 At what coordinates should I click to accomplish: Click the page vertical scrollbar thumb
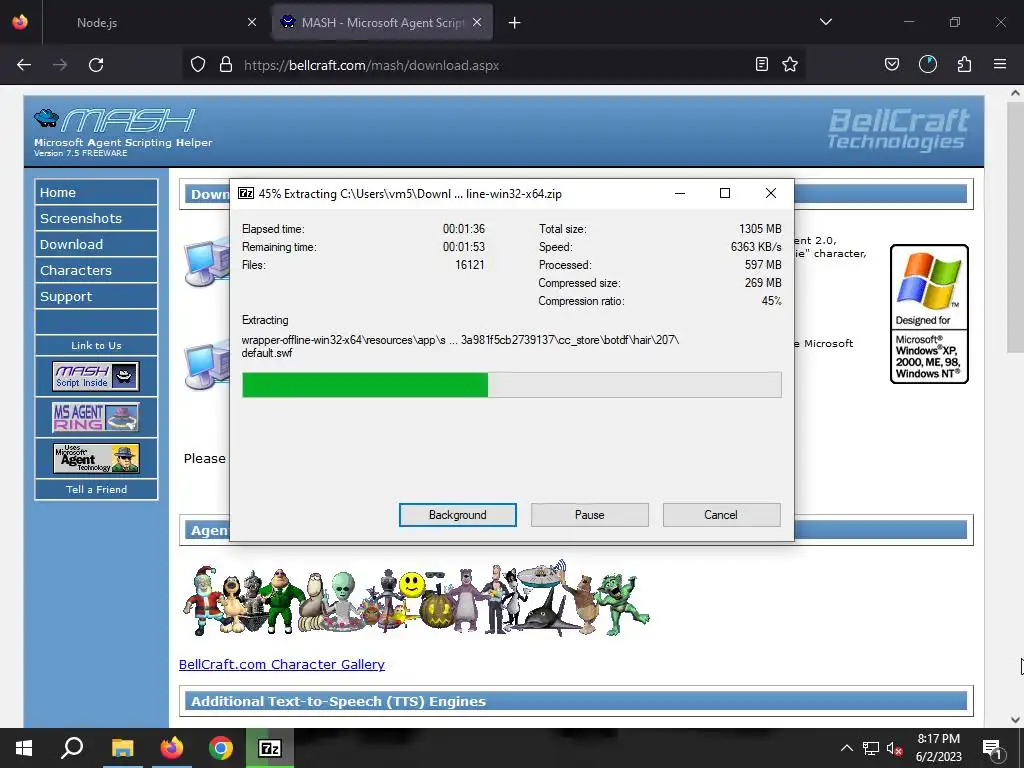pyautogui.click(x=1015, y=226)
